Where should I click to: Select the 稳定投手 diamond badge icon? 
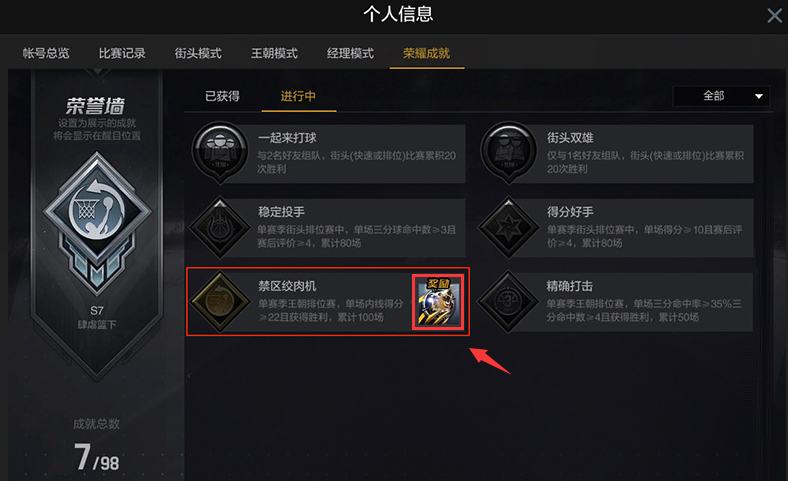click(x=220, y=228)
